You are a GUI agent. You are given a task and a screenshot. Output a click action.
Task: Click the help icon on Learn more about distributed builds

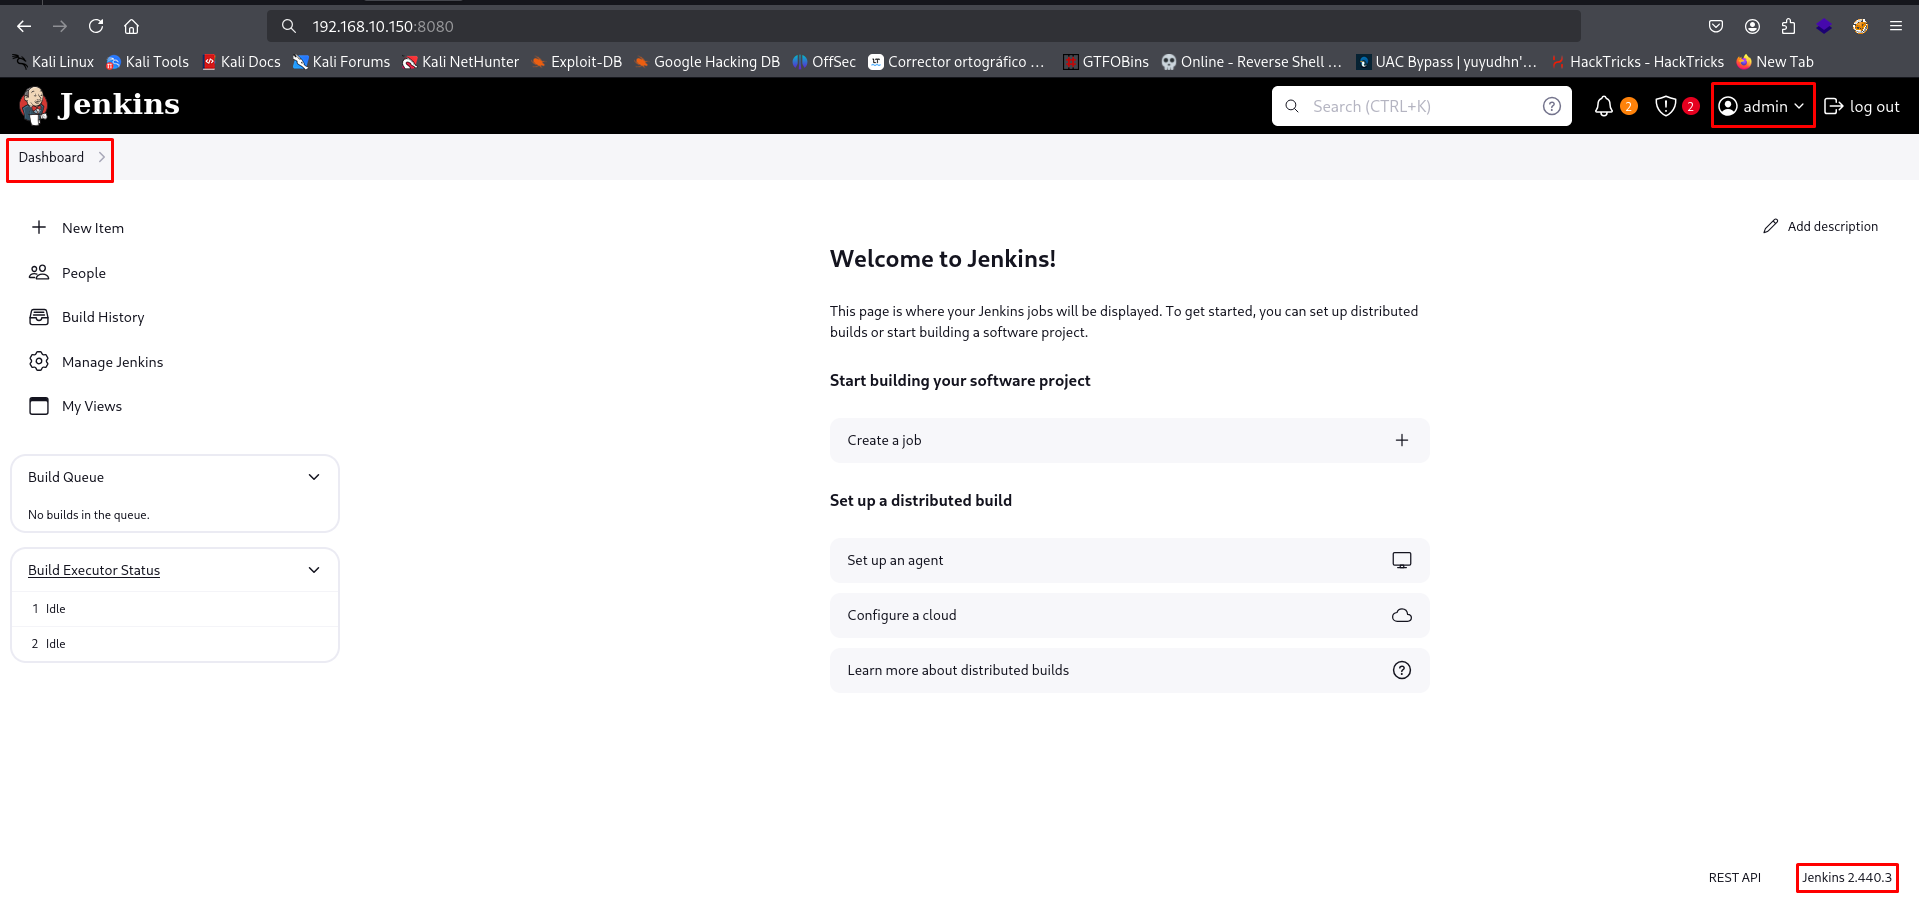click(1402, 670)
